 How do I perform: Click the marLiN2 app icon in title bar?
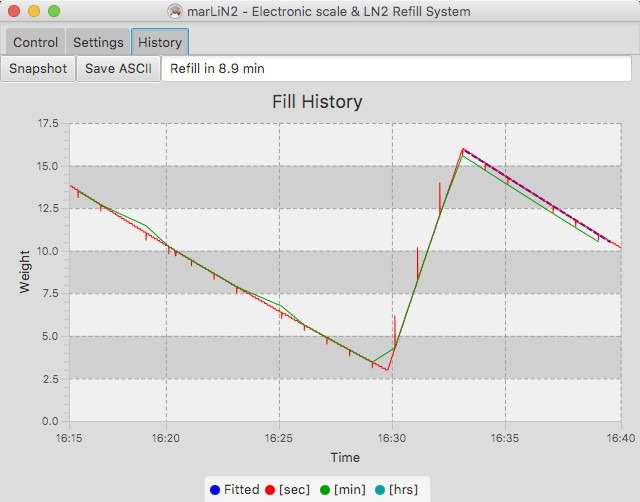(x=176, y=12)
